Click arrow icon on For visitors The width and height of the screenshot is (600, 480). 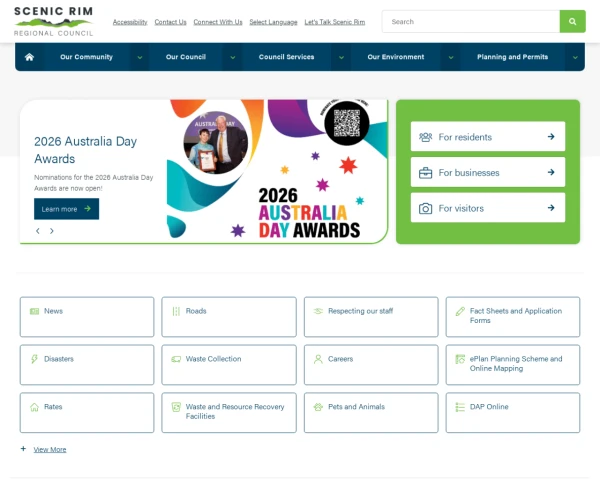pos(551,208)
